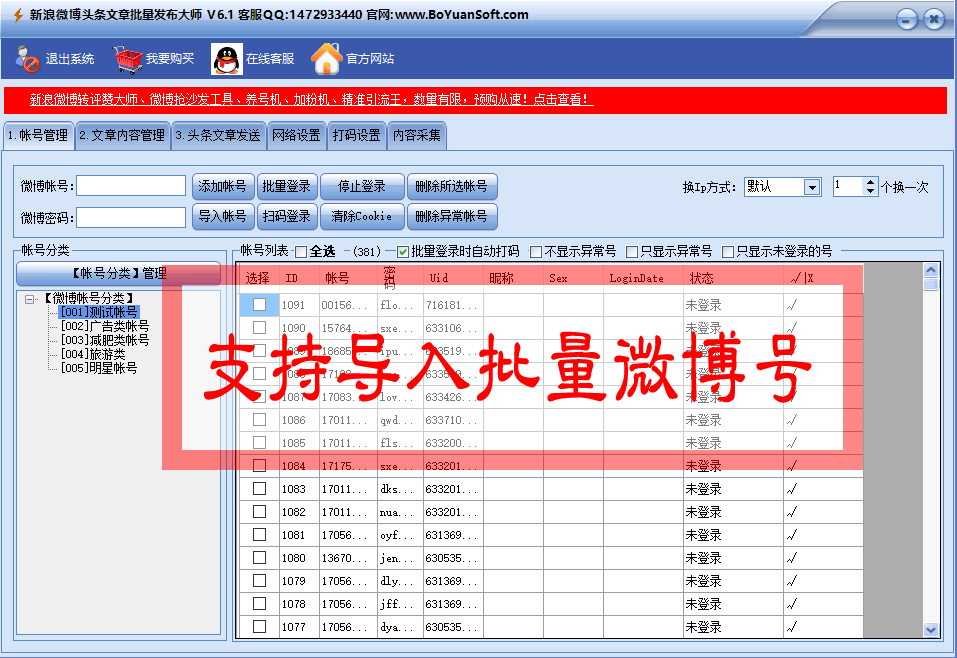Enable 不显示异常号 checkbox
Viewport: 957px width, 658px height.
[536, 251]
